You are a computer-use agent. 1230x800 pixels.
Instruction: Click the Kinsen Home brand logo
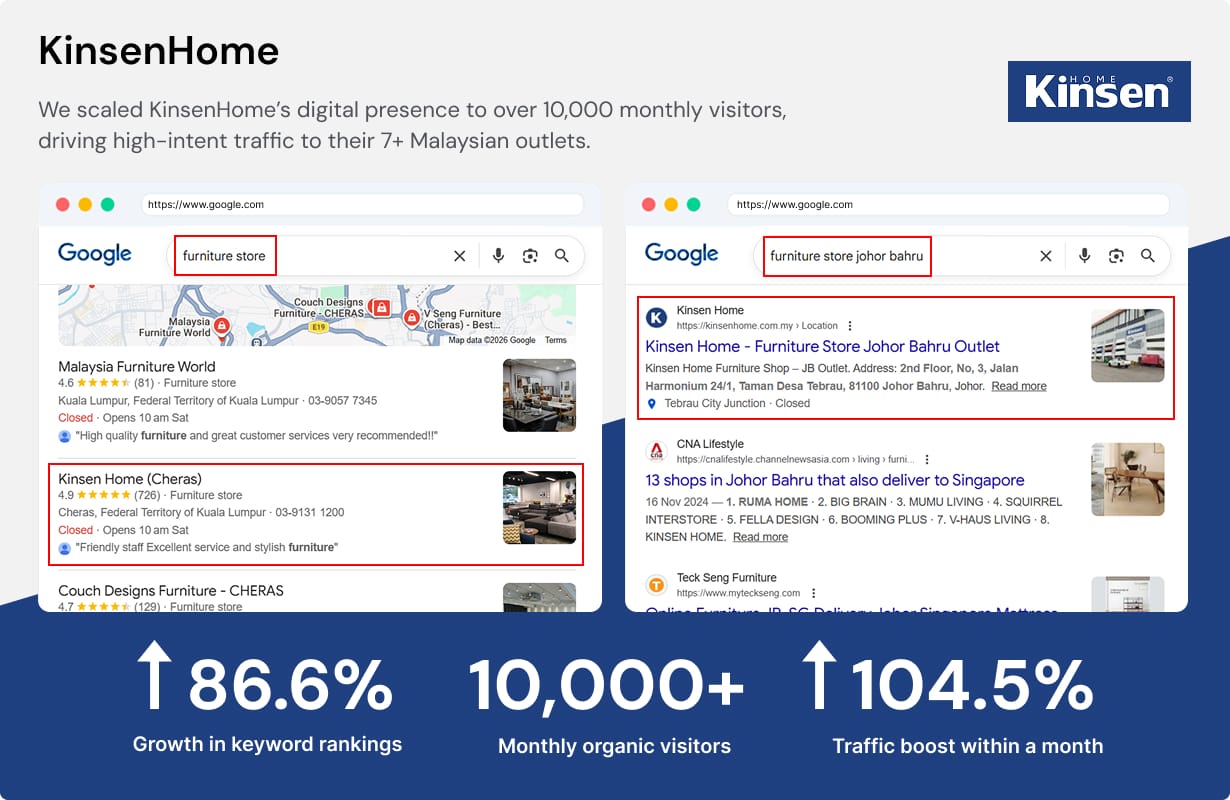pyautogui.click(x=1099, y=92)
